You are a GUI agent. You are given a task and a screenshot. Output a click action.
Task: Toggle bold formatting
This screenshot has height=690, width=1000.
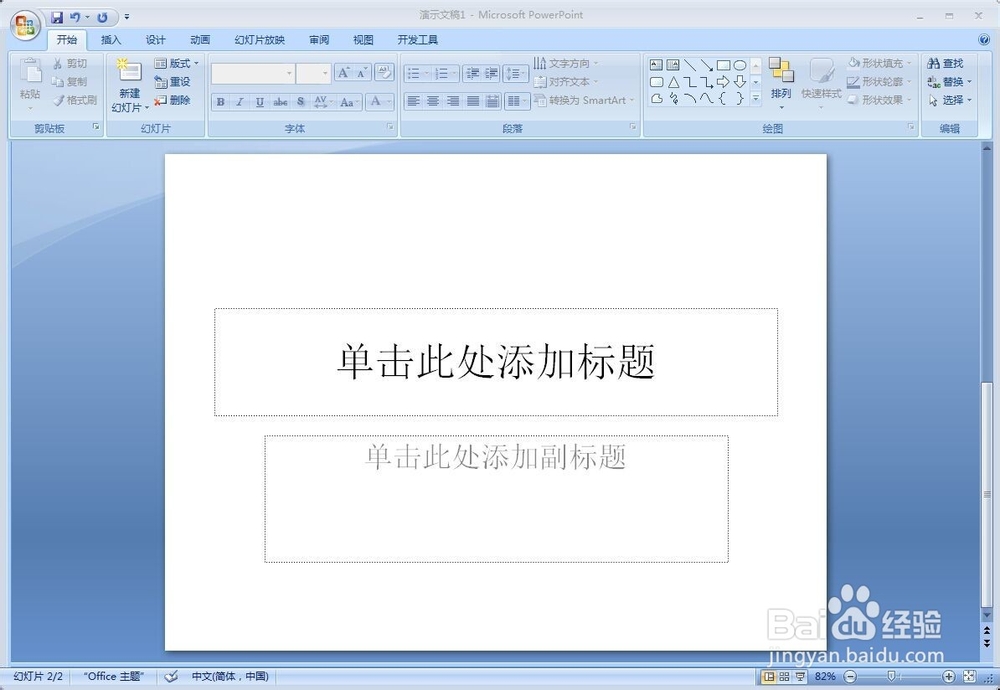click(219, 102)
